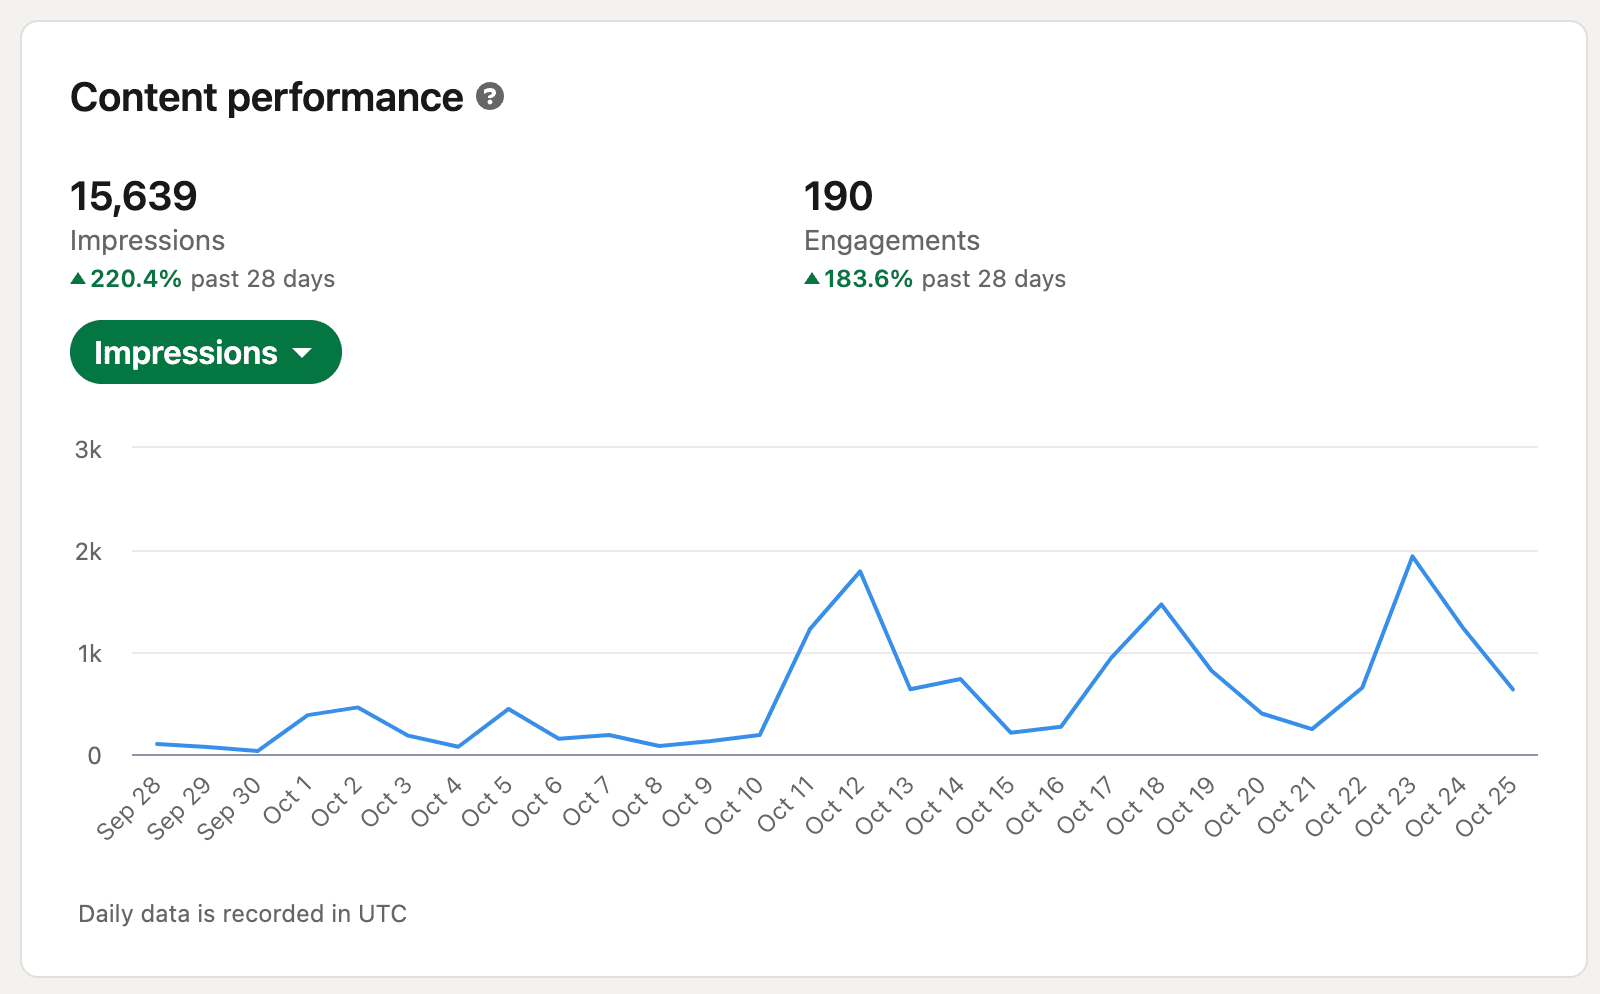Click the help icon beside Content performance
This screenshot has height=994, width=1600.
(490, 97)
